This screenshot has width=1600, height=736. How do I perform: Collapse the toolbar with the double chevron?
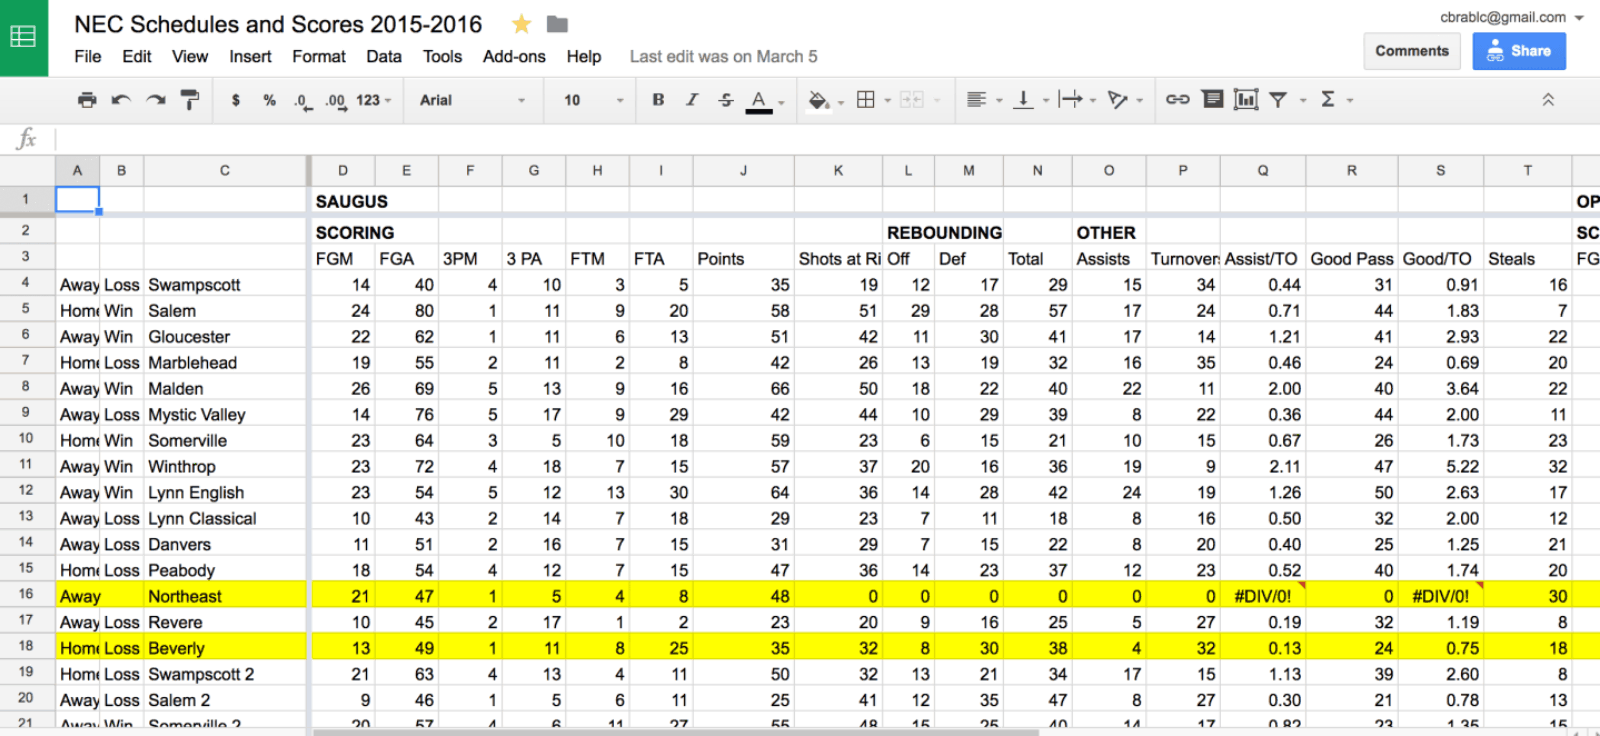tap(1548, 100)
